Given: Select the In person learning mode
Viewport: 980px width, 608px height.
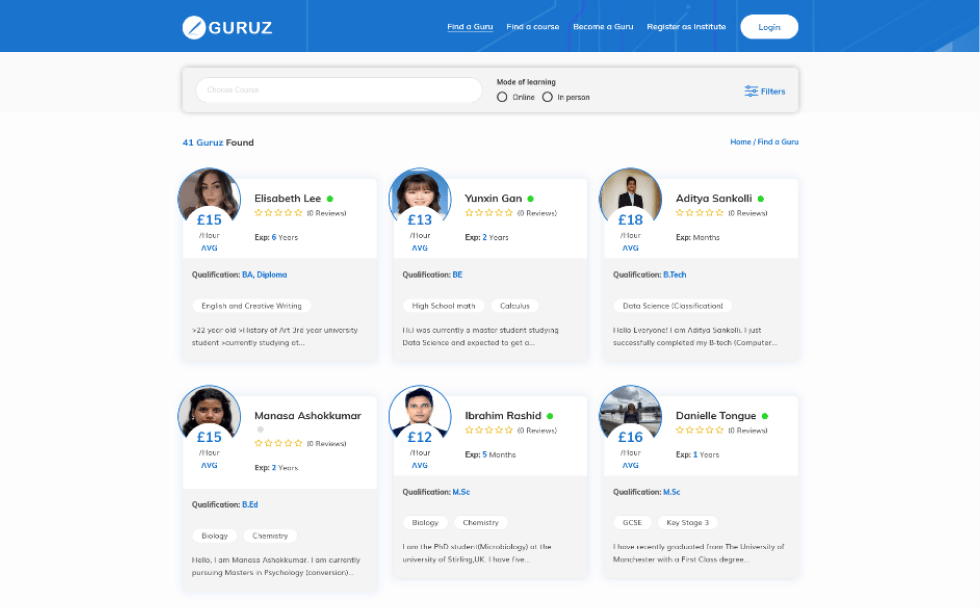Looking at the screenshot, I should click(547, 97).
